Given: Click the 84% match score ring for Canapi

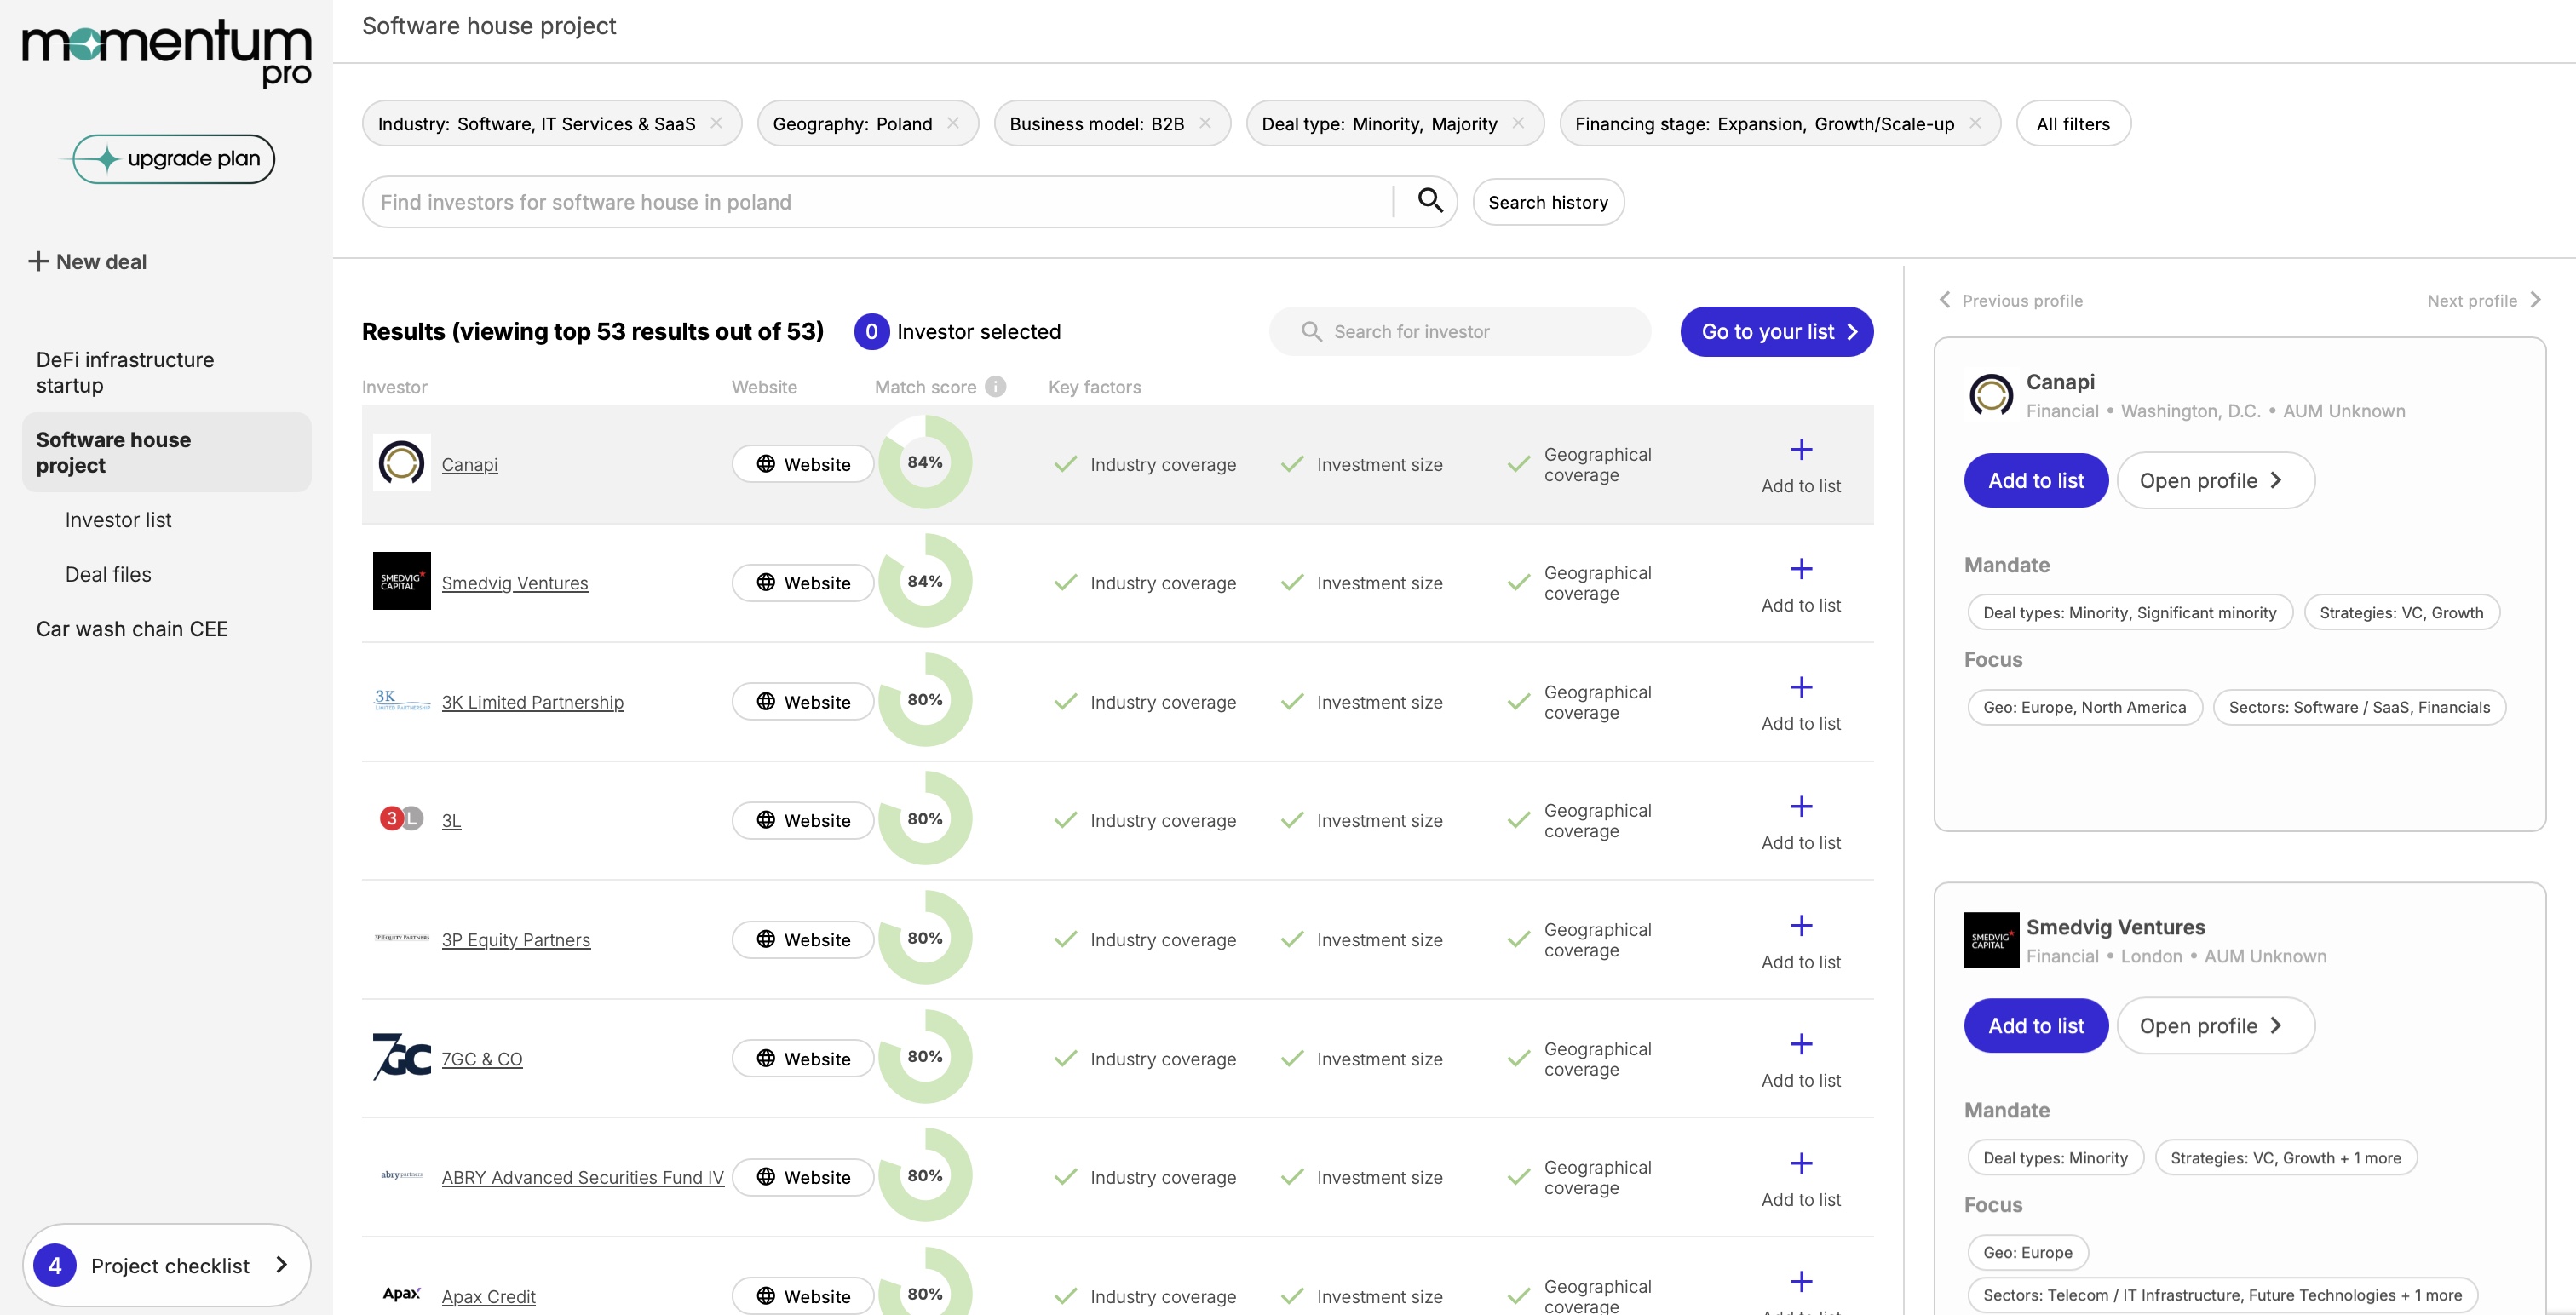Looking at the screenshot, I should 925,463.
